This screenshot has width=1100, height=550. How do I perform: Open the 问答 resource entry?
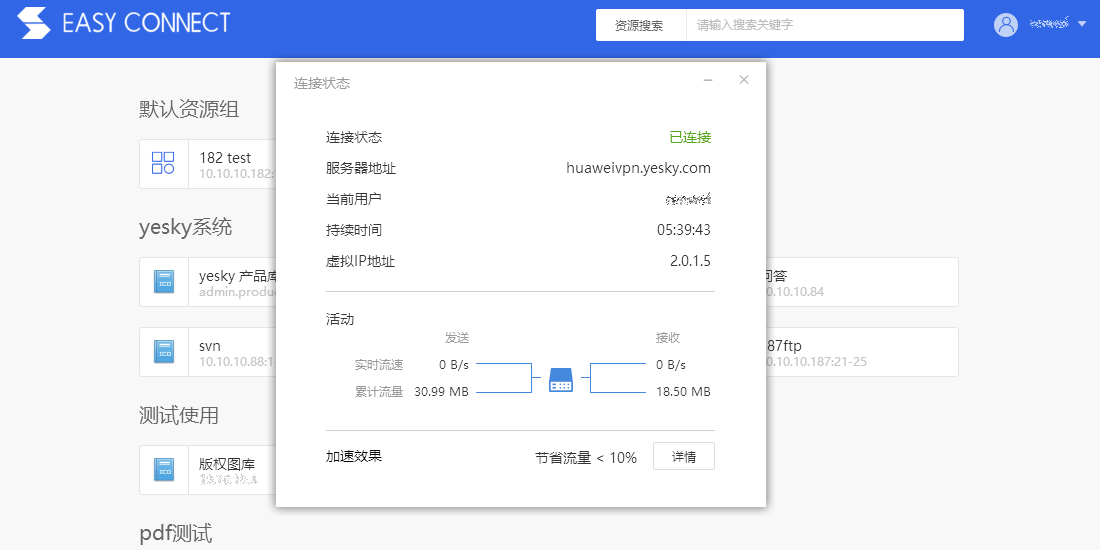774,276
